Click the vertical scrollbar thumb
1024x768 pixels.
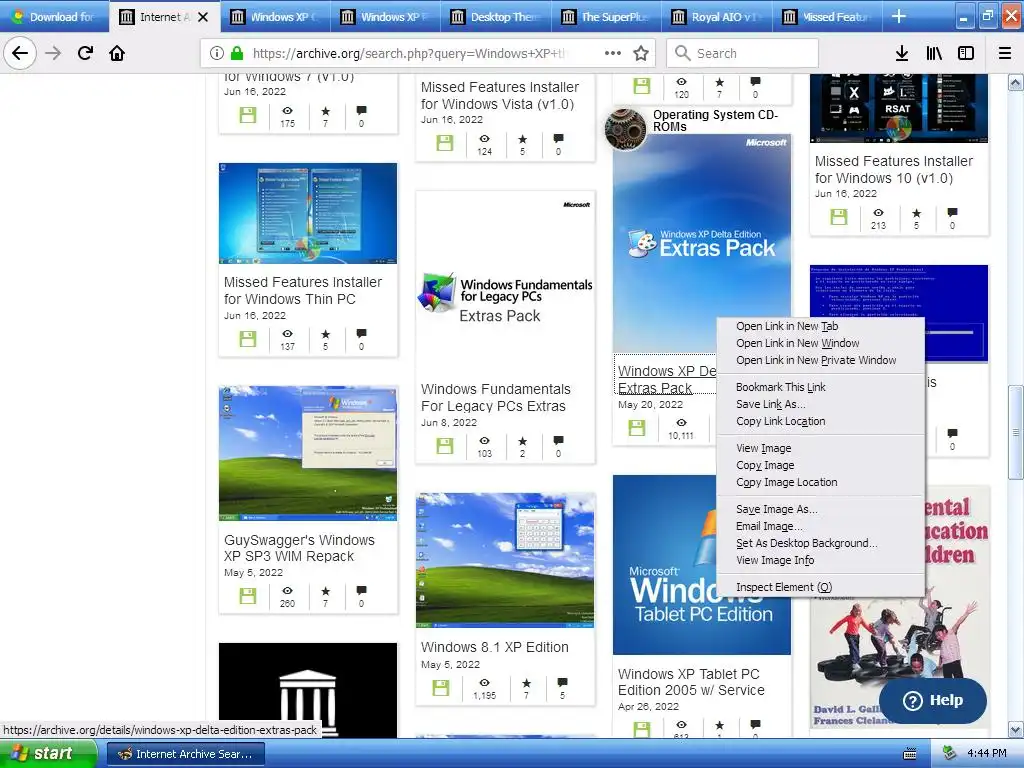click(x=1015, y=432)
